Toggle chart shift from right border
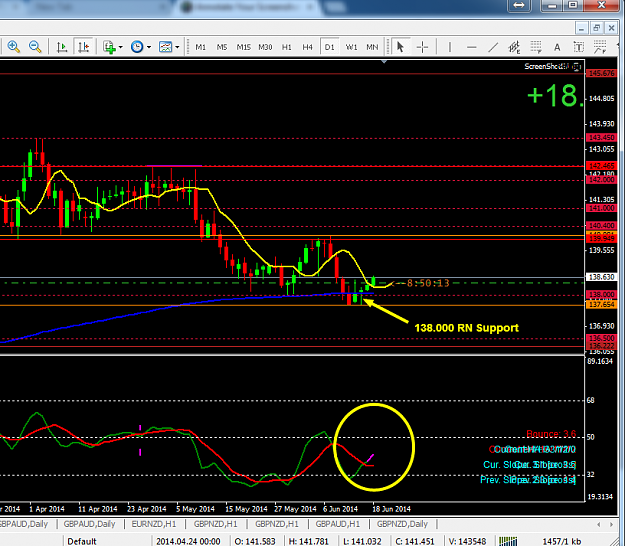This screenshot has width=625, height=546. 83,47
